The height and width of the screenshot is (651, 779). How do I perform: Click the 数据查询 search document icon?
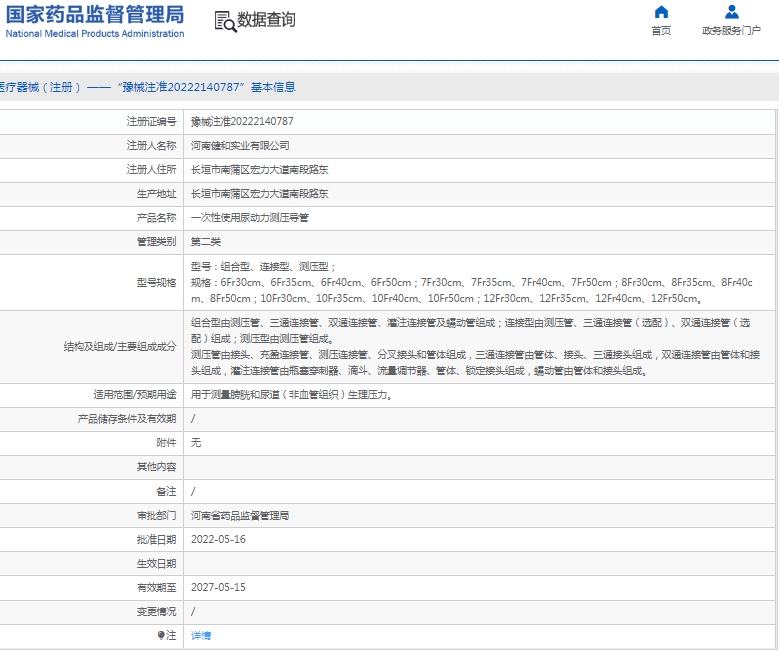(225, 21)
